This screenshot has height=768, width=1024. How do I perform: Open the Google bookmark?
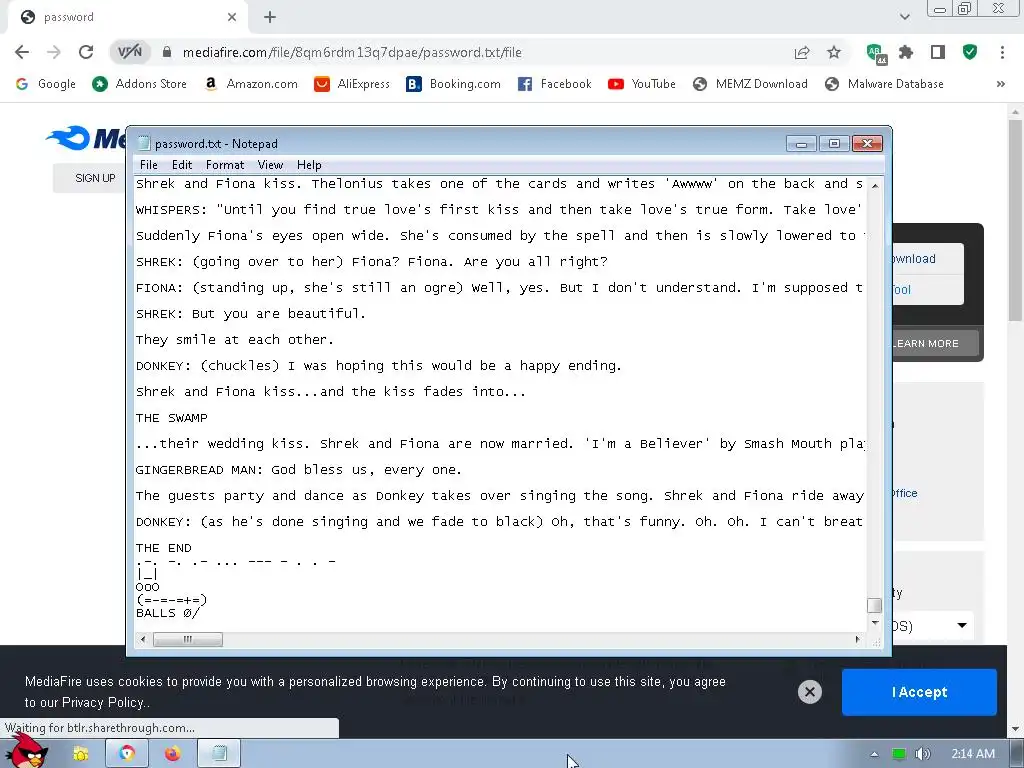(46, 84)
